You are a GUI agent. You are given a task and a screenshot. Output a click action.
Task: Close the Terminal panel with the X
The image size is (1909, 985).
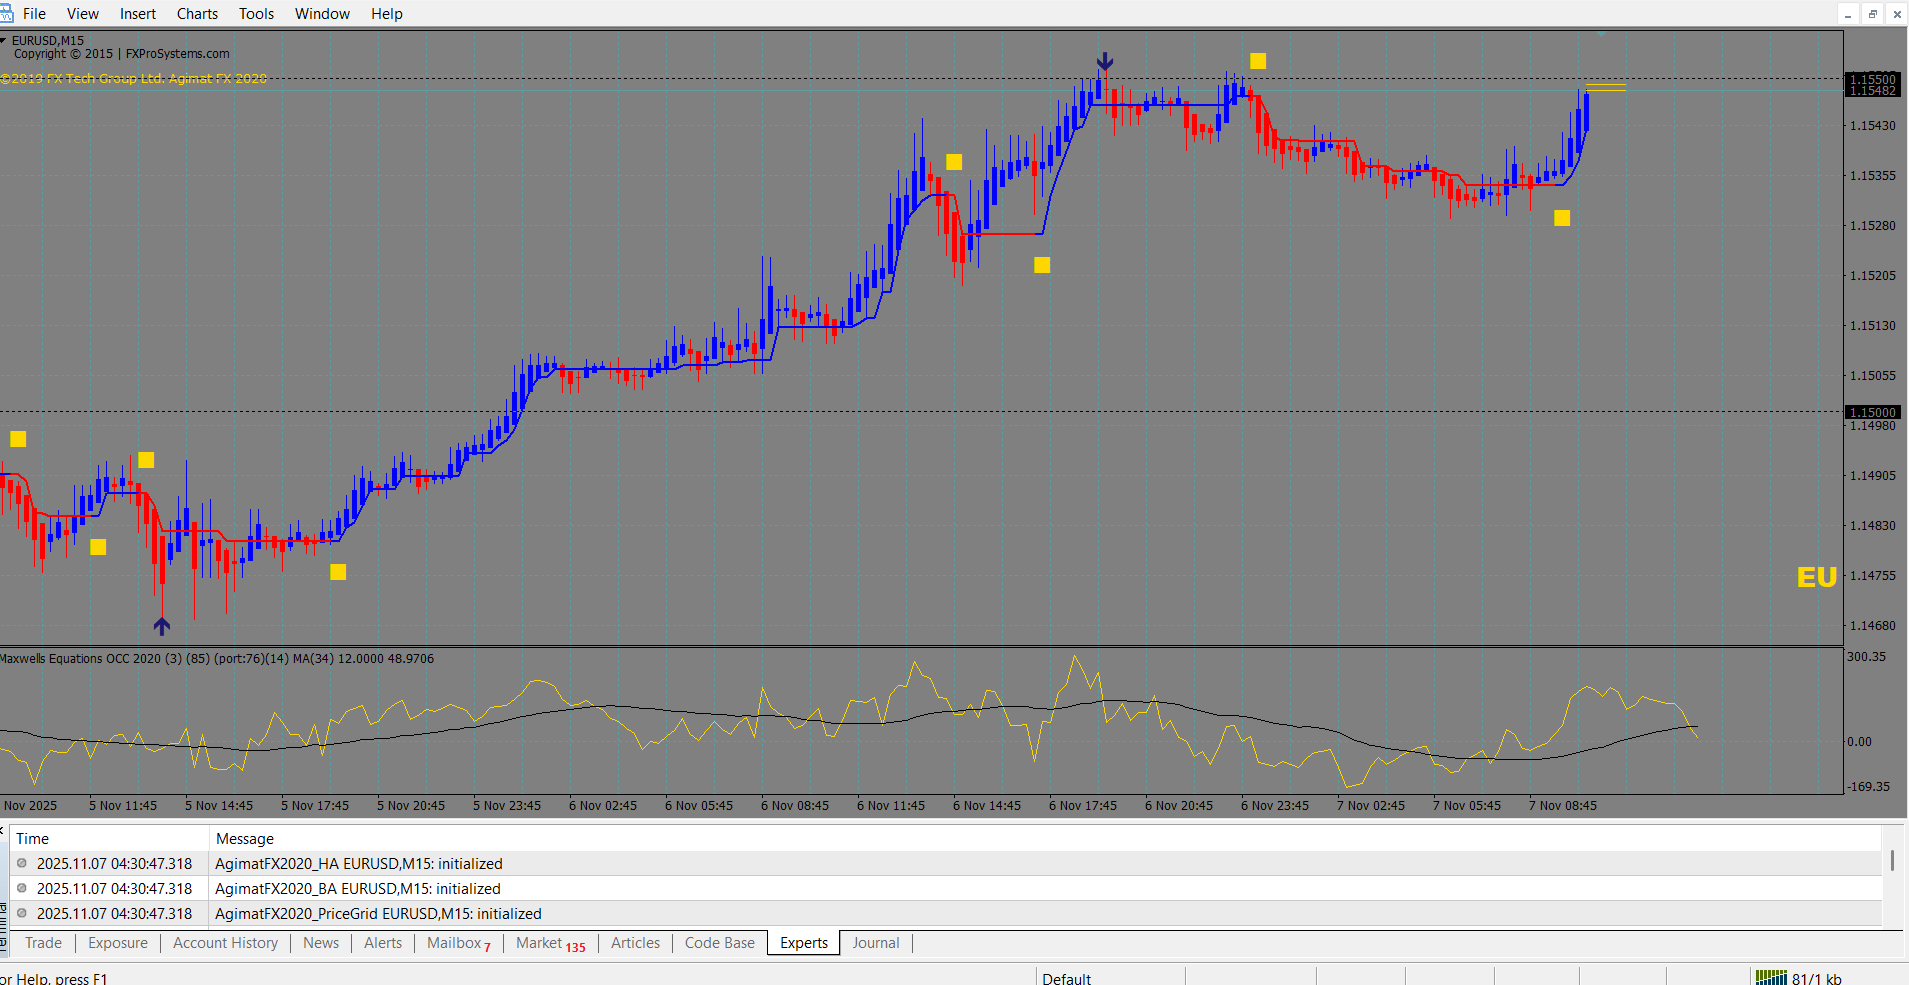tap(3, 830)
